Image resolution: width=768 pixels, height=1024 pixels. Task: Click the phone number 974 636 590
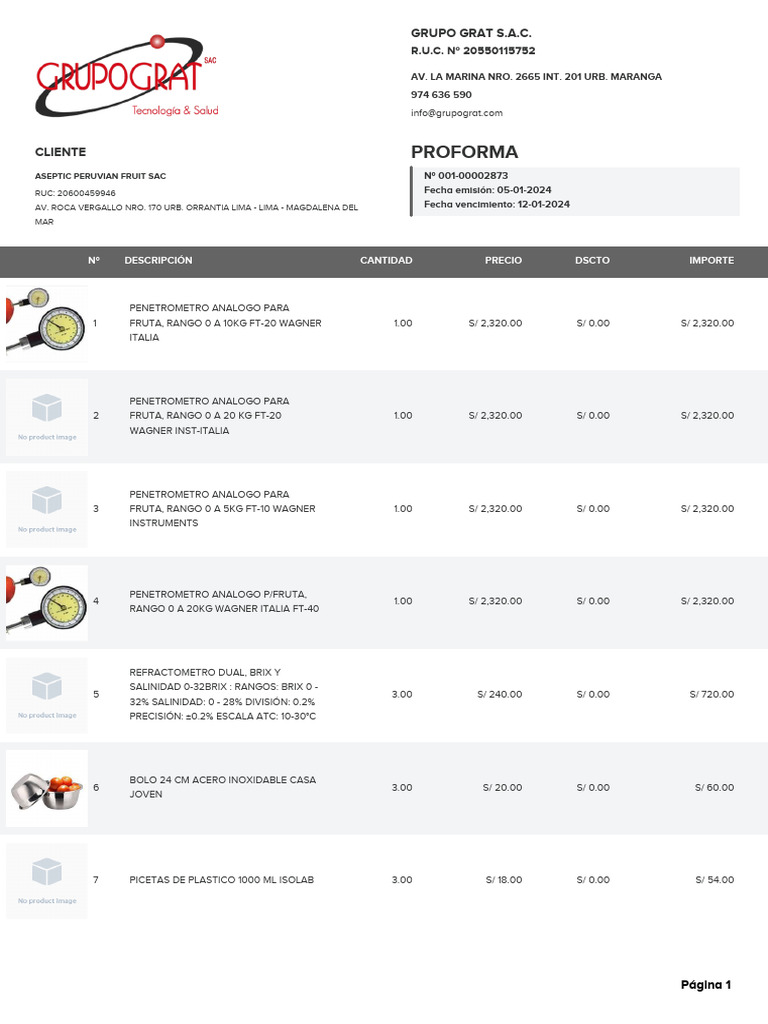point(441,94)
